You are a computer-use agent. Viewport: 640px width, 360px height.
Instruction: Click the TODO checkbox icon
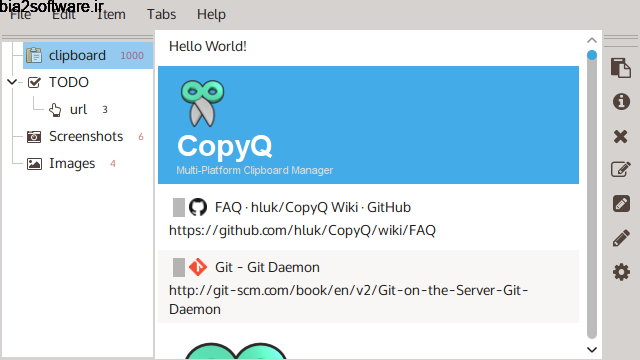pyautogui.click(x=34, y=82)
